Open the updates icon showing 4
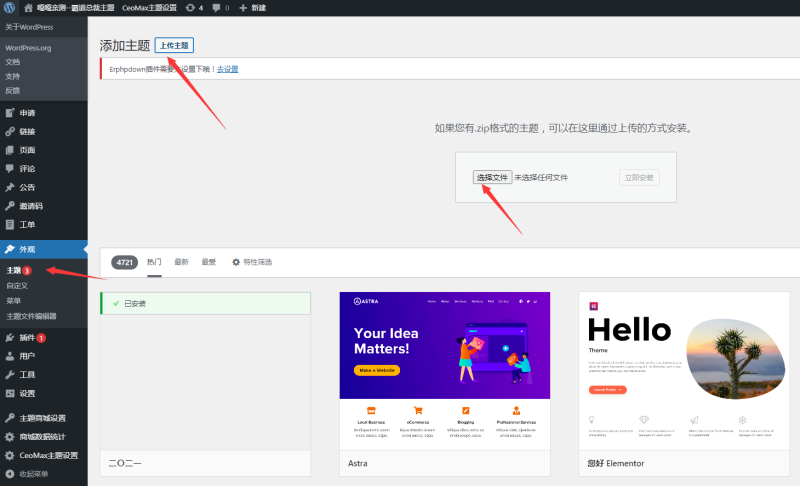This screenshot has width=800, height=486. [194, 8]
